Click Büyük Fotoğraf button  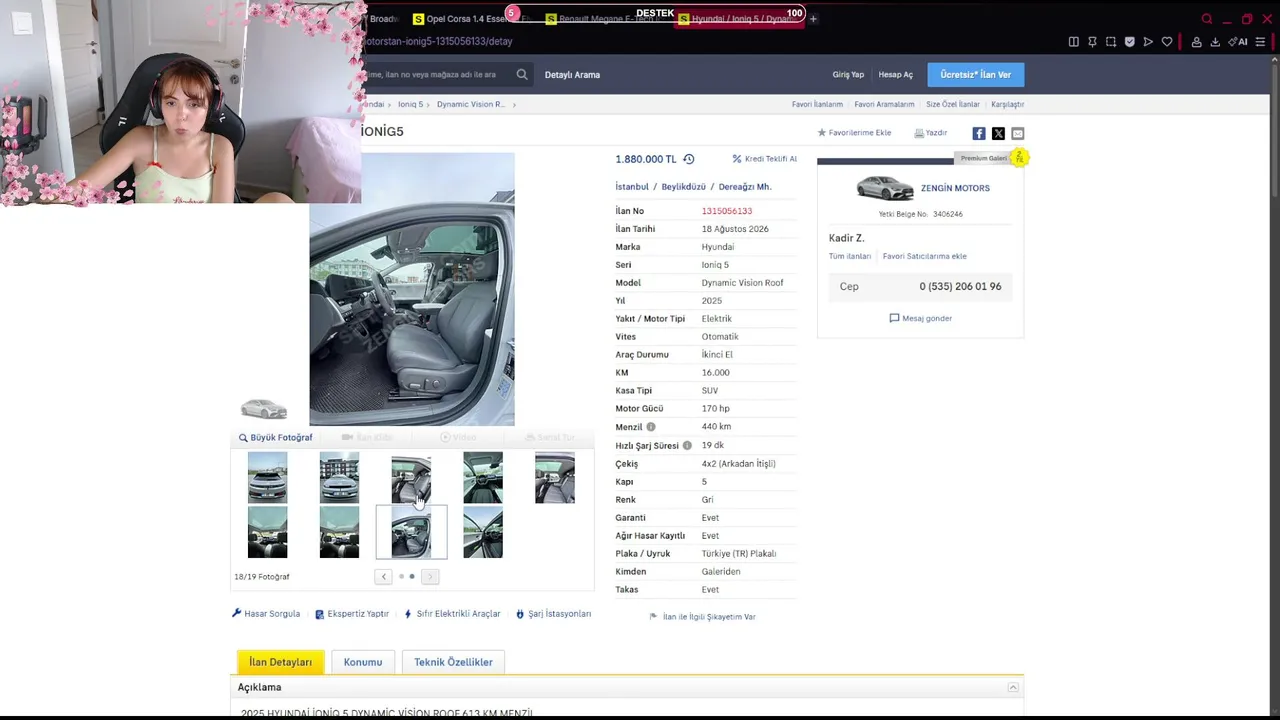coord(276,437)
